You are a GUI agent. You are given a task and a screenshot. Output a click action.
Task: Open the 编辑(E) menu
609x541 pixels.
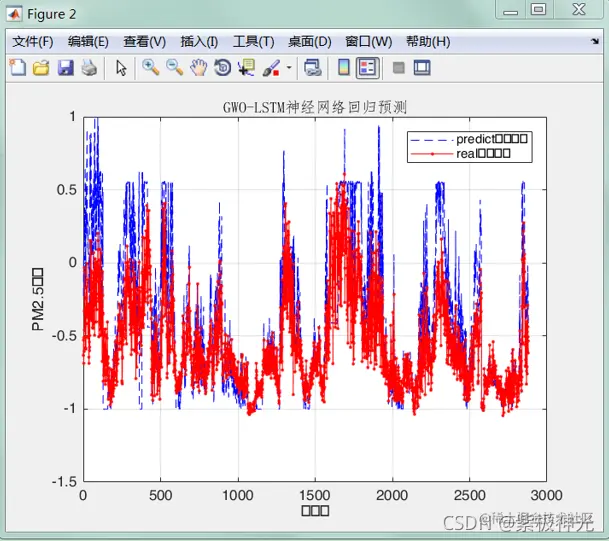tap(88, 42)
